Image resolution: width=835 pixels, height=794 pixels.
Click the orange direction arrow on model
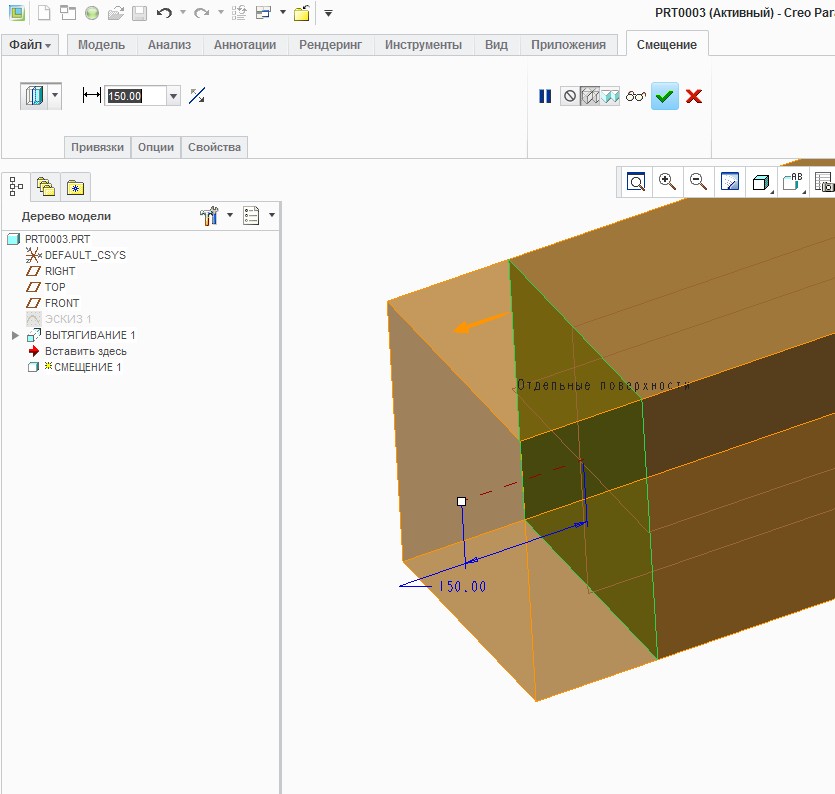(x=481, y=323)
